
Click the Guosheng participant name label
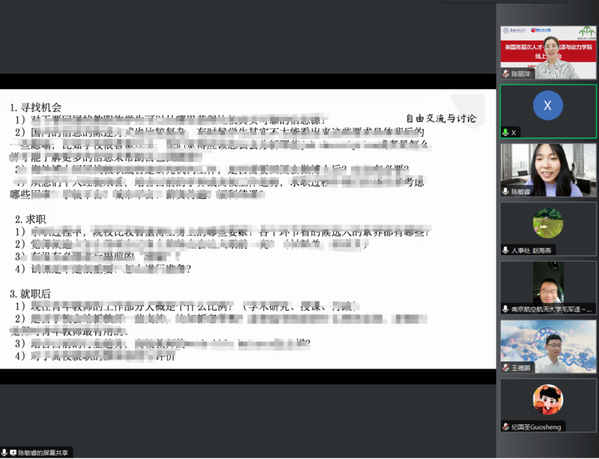(536, 427)
